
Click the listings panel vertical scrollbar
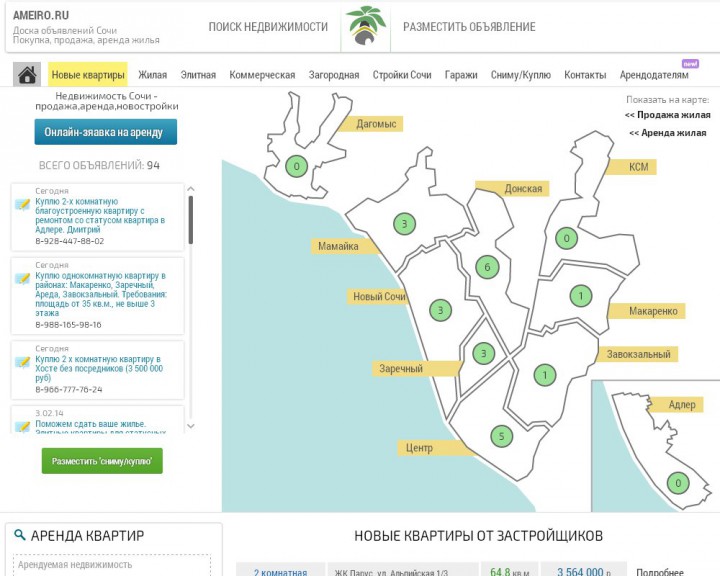pos(190,220)
